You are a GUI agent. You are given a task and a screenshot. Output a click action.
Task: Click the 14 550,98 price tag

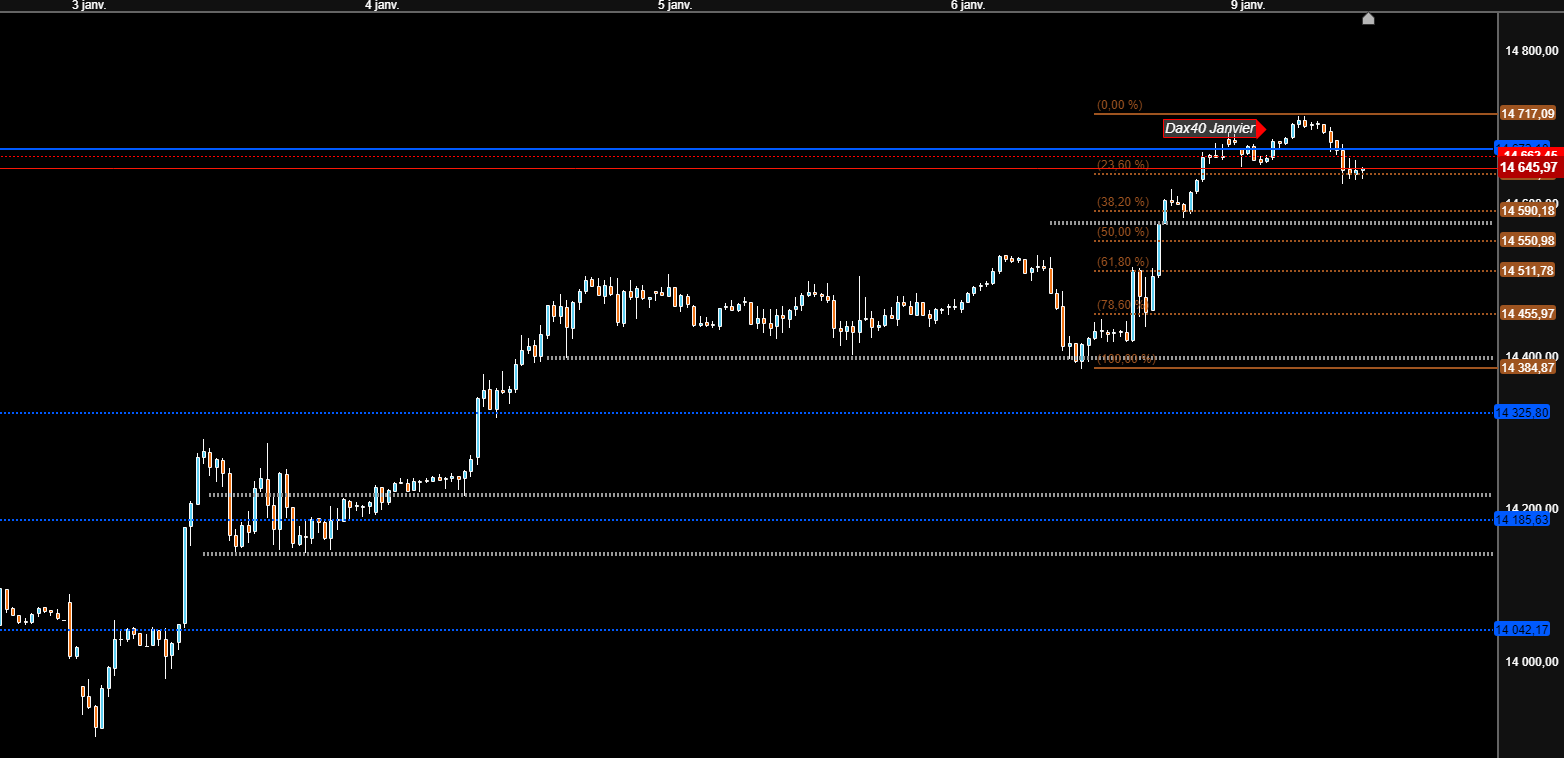coord(1528,240)
